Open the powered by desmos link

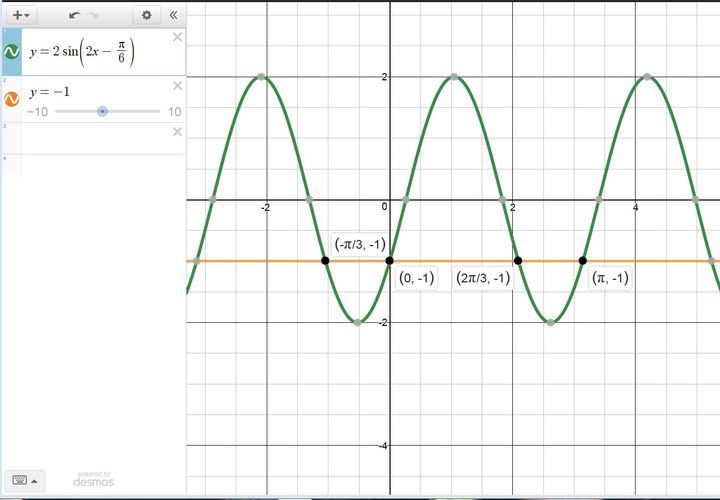(93, 479)
